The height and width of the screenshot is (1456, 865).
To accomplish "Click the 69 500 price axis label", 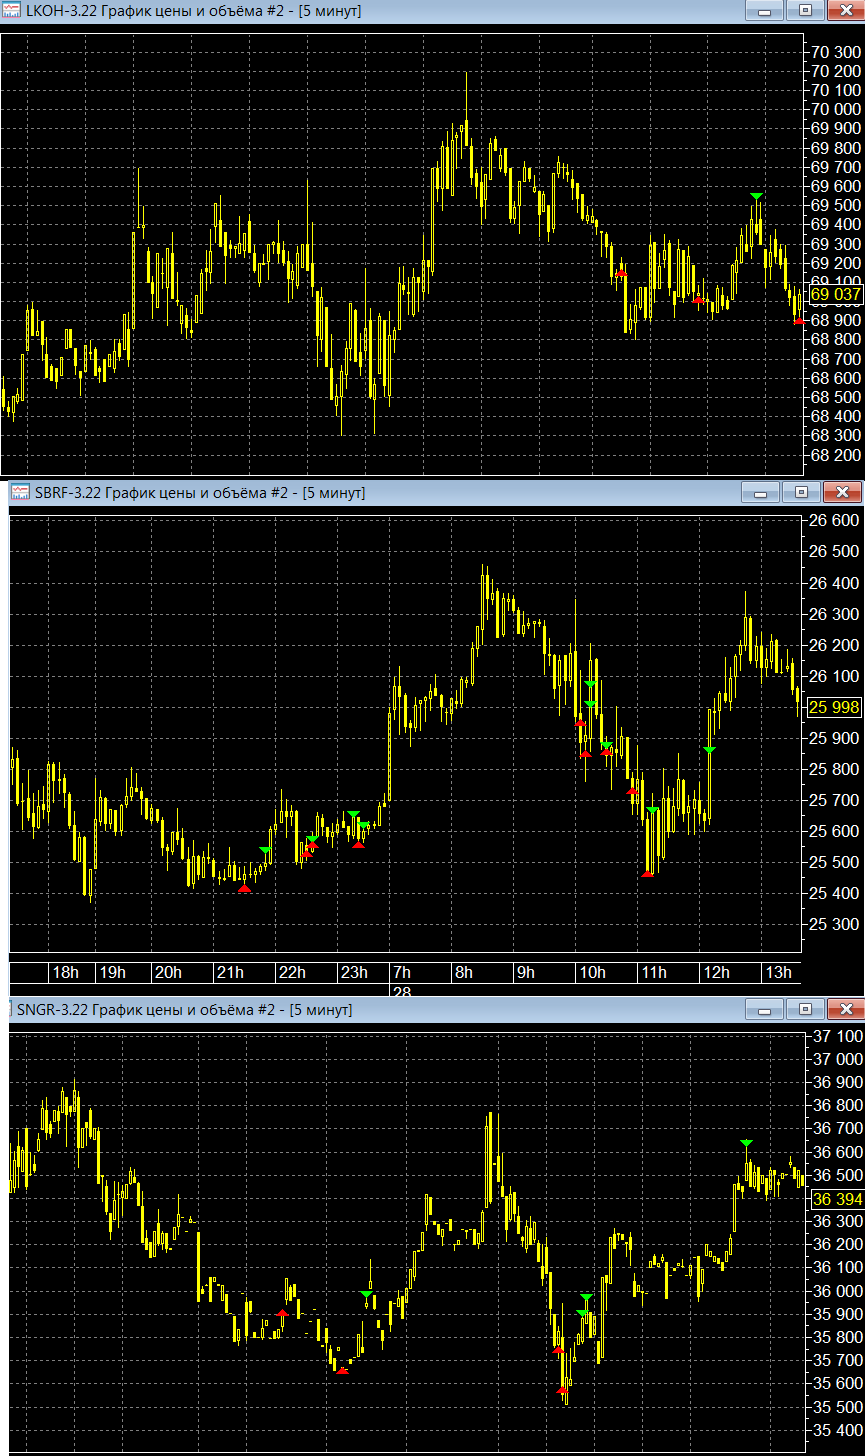I will pyautogui.click(x=837, y=205).
